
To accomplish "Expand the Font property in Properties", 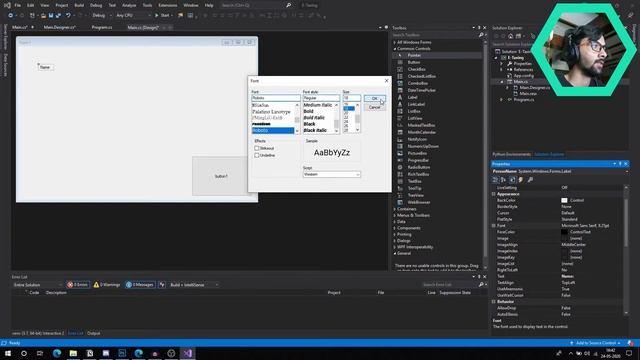I will click(x=493, y=225).
